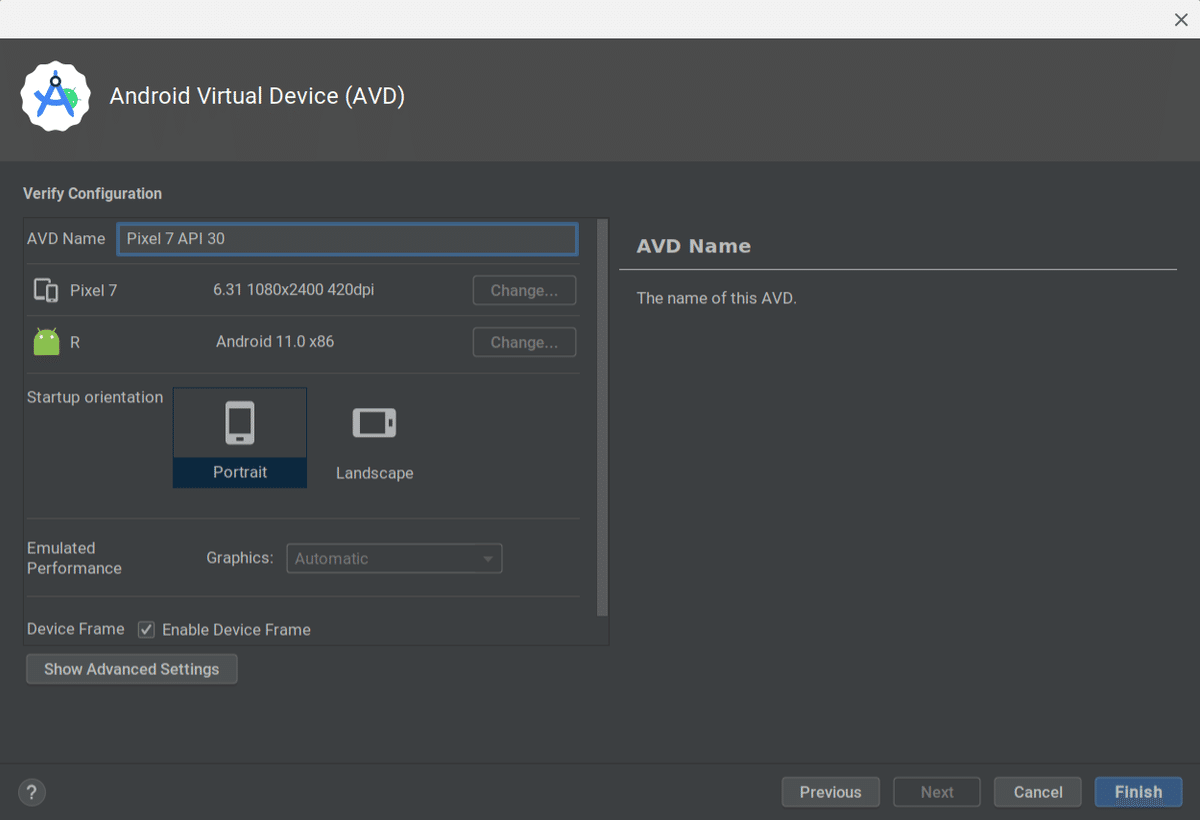
Task: Go back with the Previous button
Action: click(x=830, y=792)
